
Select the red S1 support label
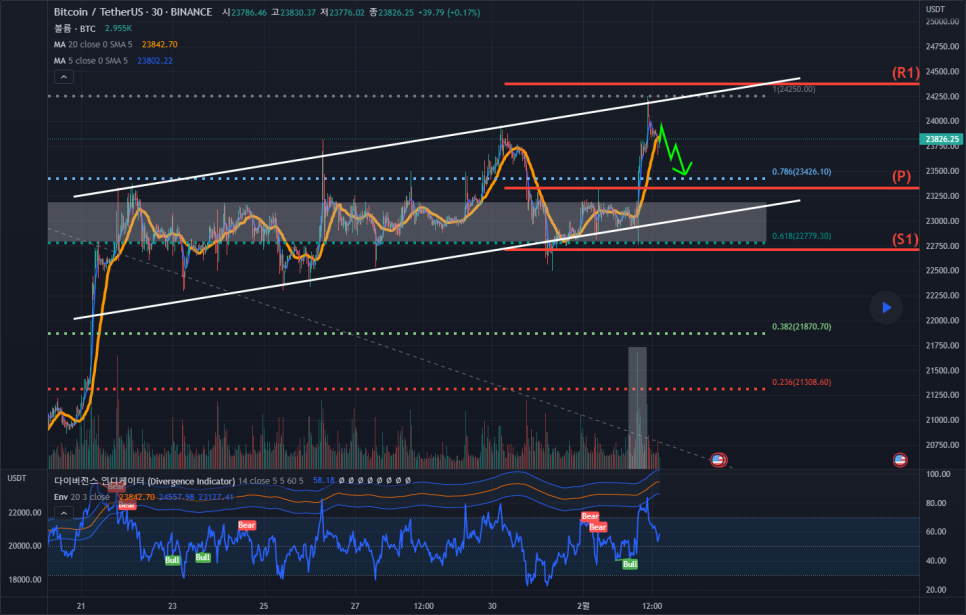[907, 240]
